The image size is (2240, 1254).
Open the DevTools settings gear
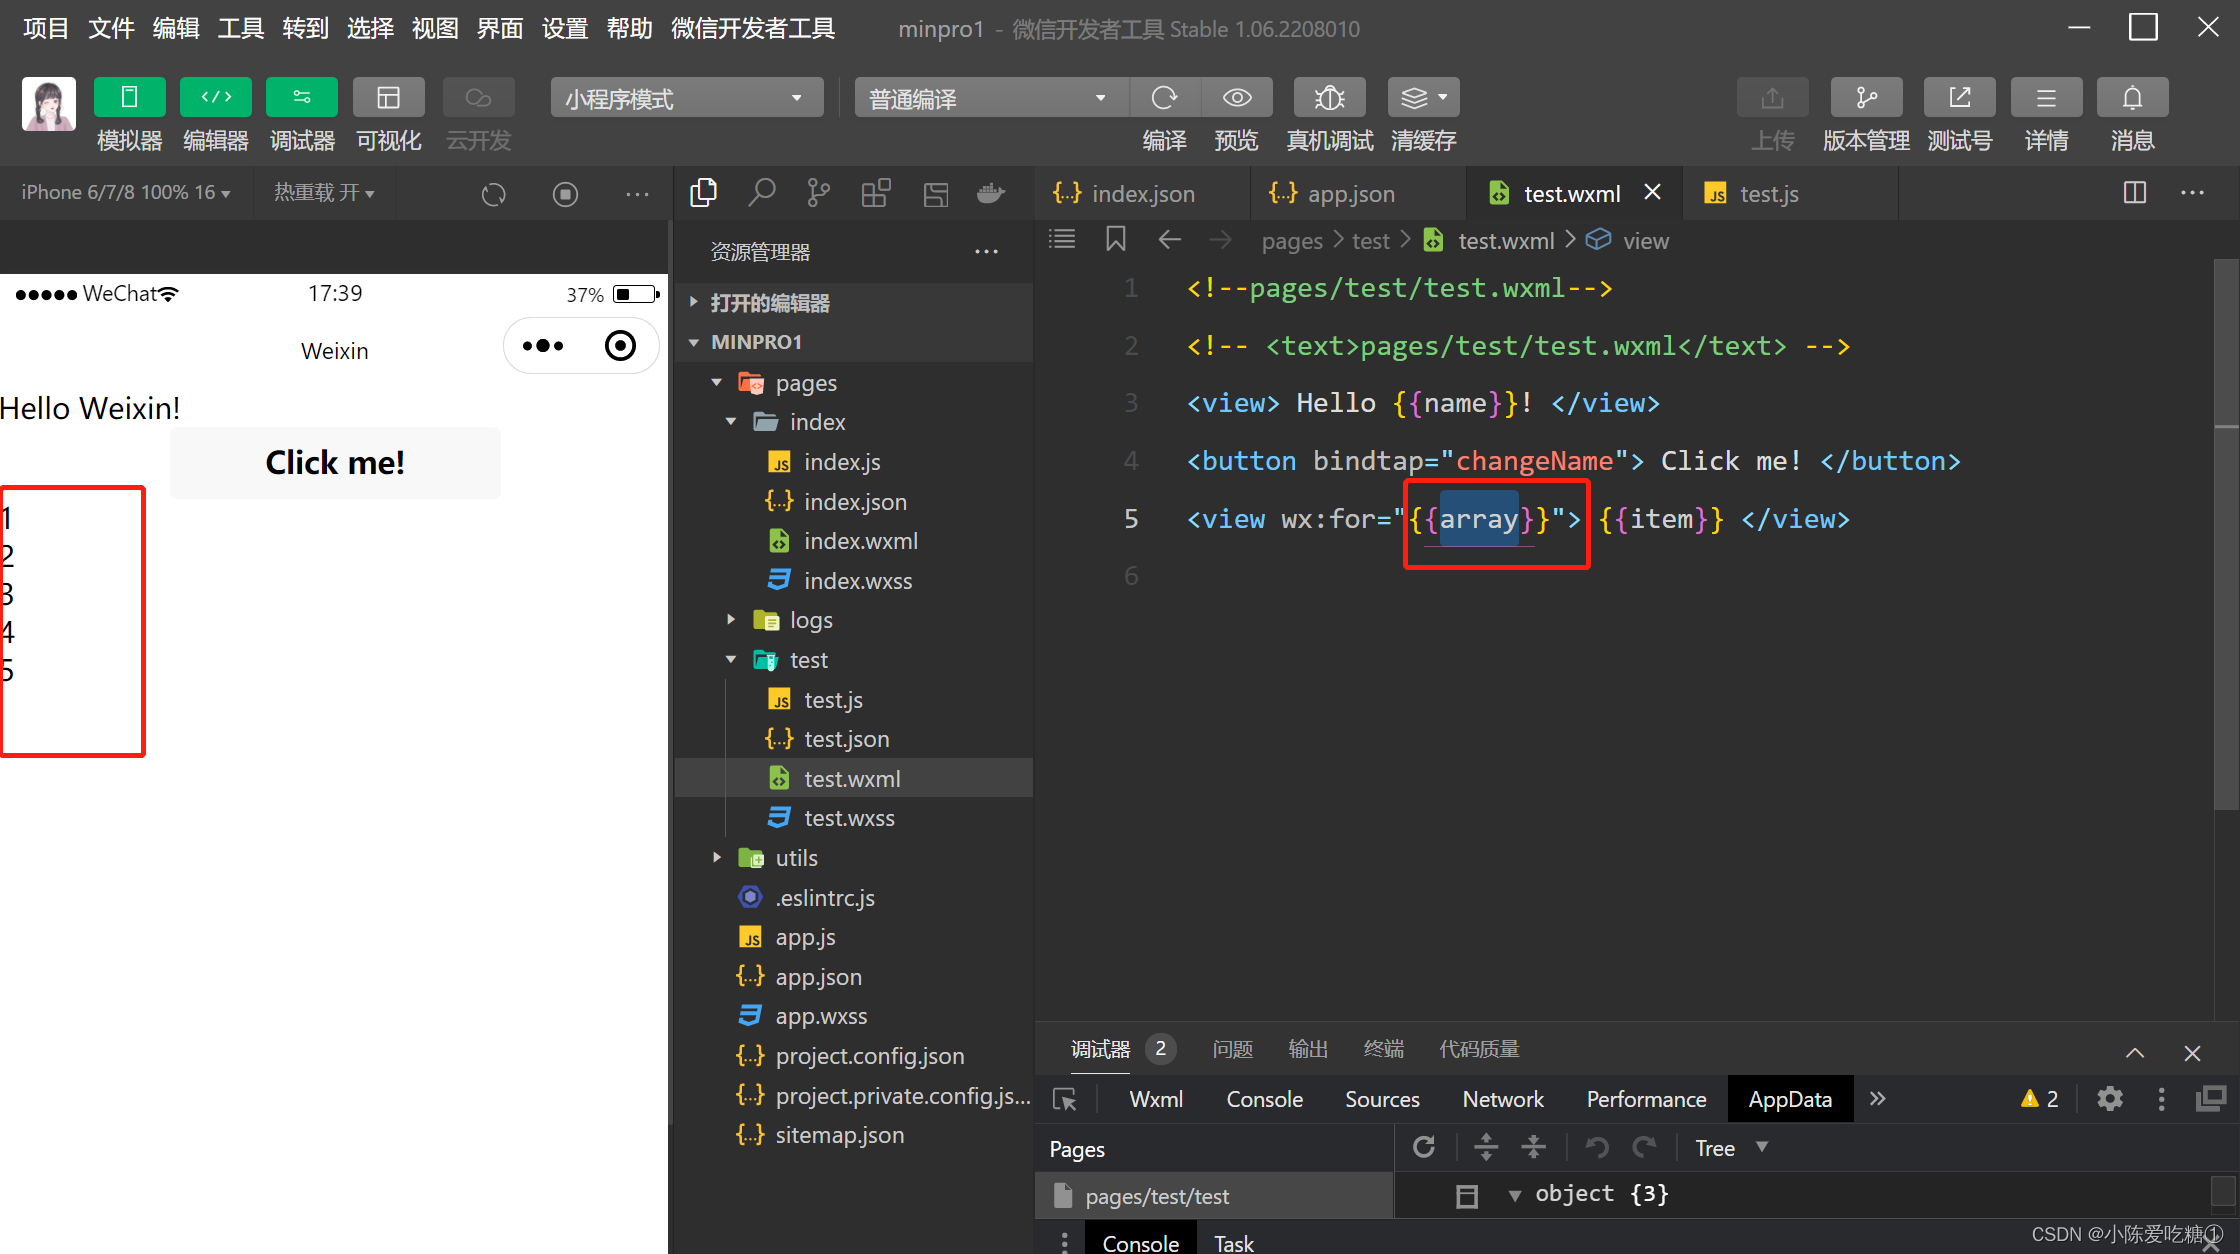2110,1099
